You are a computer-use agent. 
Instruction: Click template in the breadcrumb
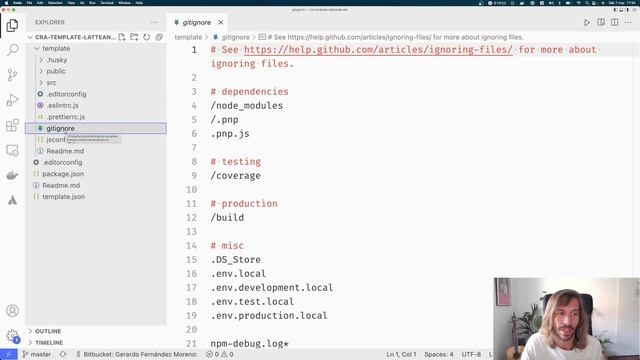tap(188, 37)
